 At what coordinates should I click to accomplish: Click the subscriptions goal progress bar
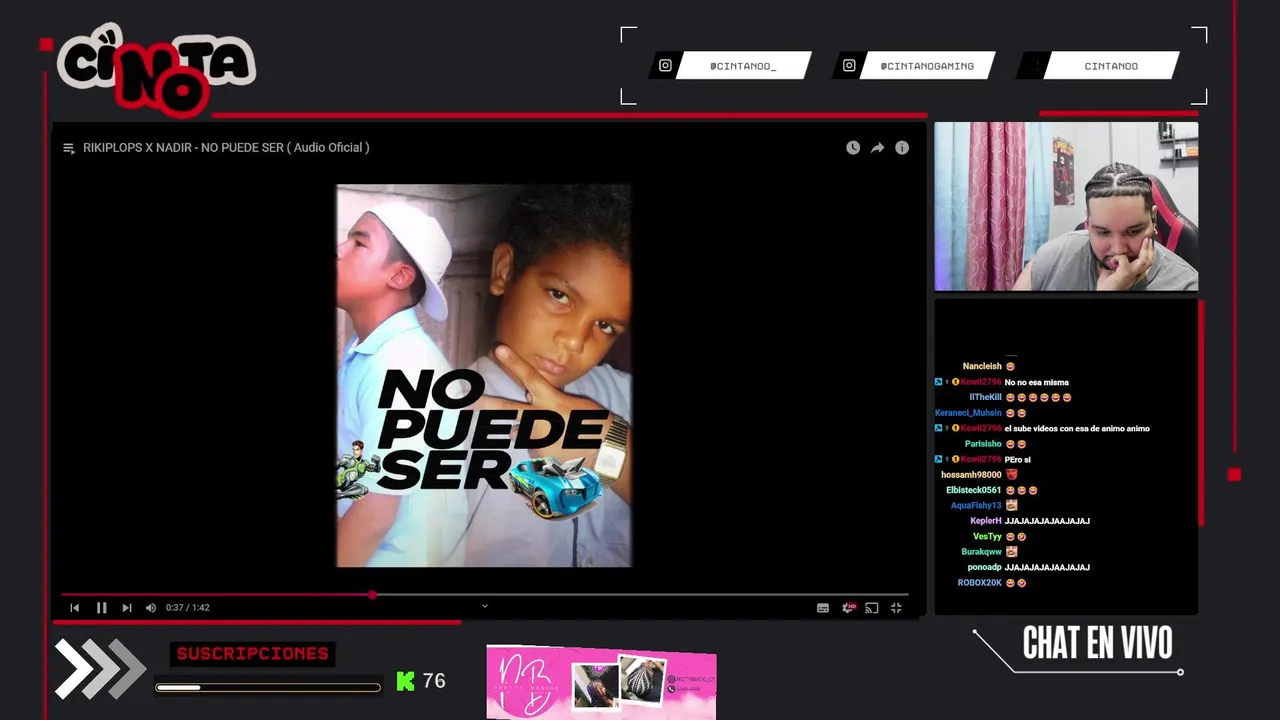(268, 687)
